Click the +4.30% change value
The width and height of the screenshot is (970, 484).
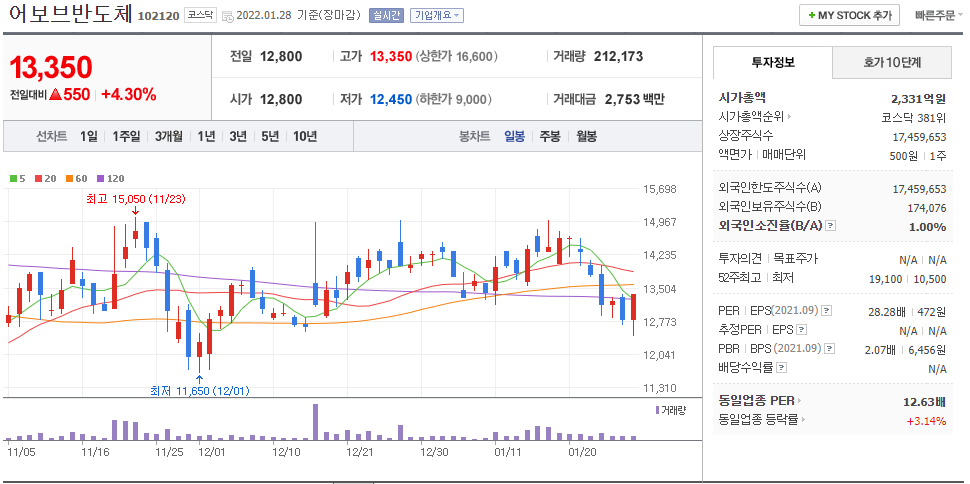point(129,95)
